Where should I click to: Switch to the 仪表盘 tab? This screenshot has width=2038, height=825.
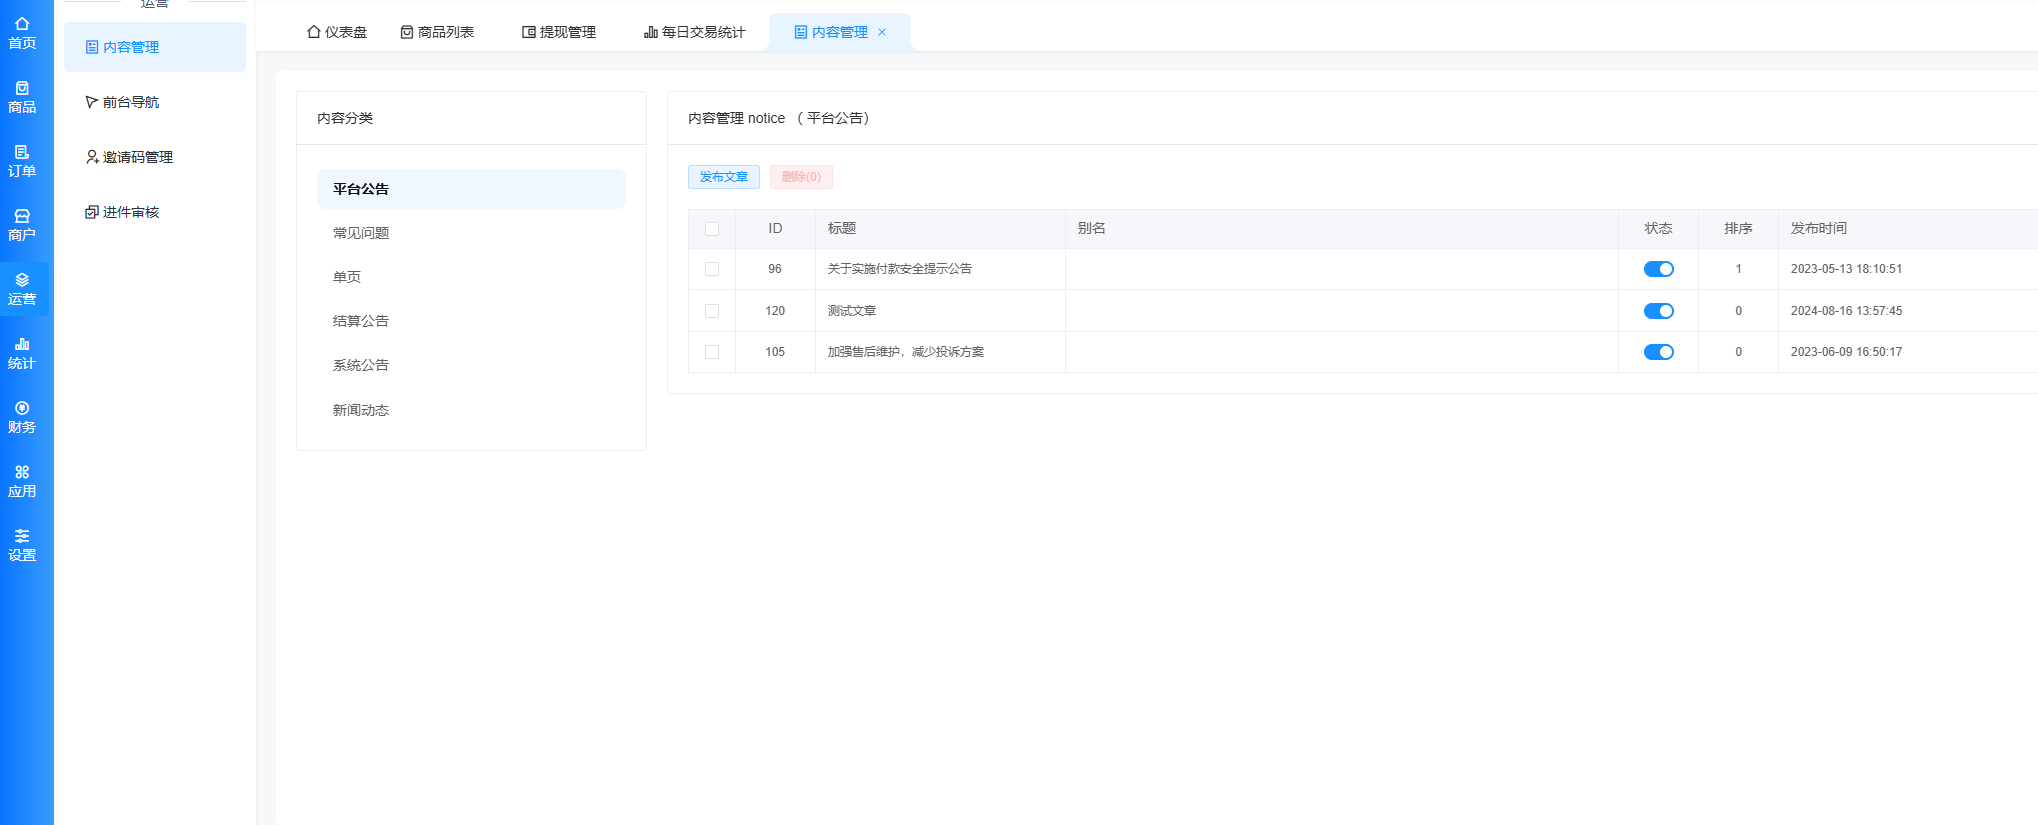[x=337, y=32]
